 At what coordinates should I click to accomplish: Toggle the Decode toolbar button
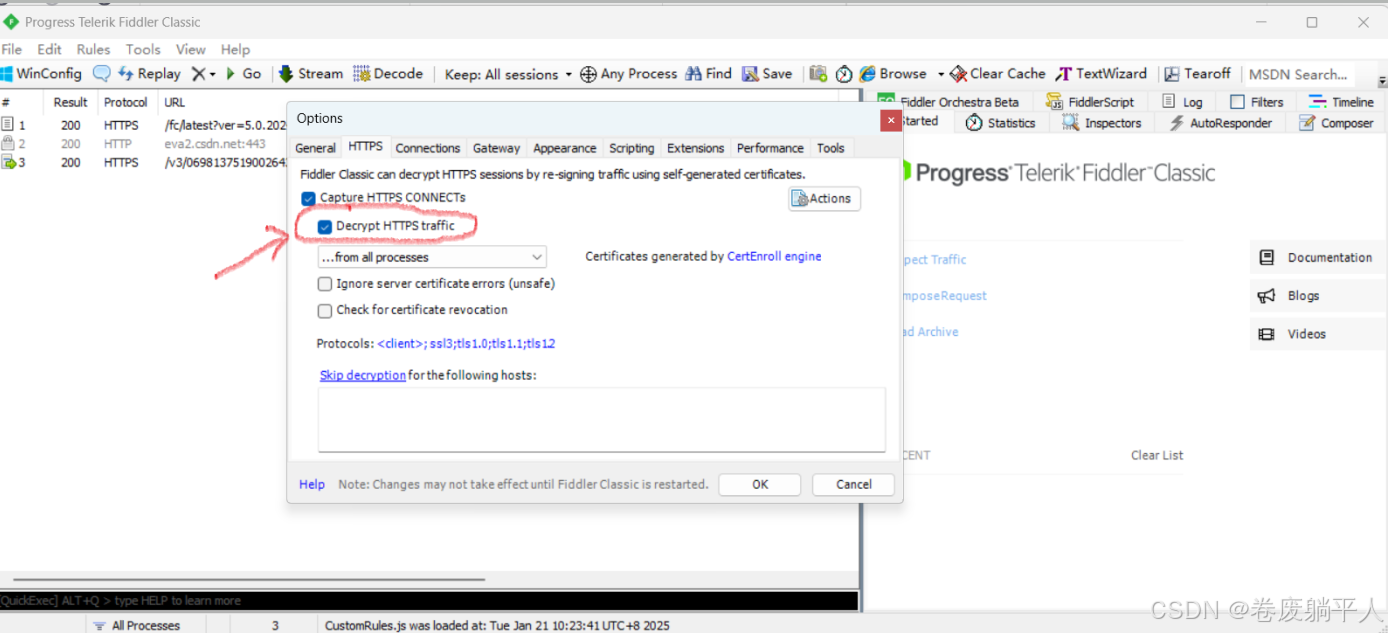pos(388,74)
